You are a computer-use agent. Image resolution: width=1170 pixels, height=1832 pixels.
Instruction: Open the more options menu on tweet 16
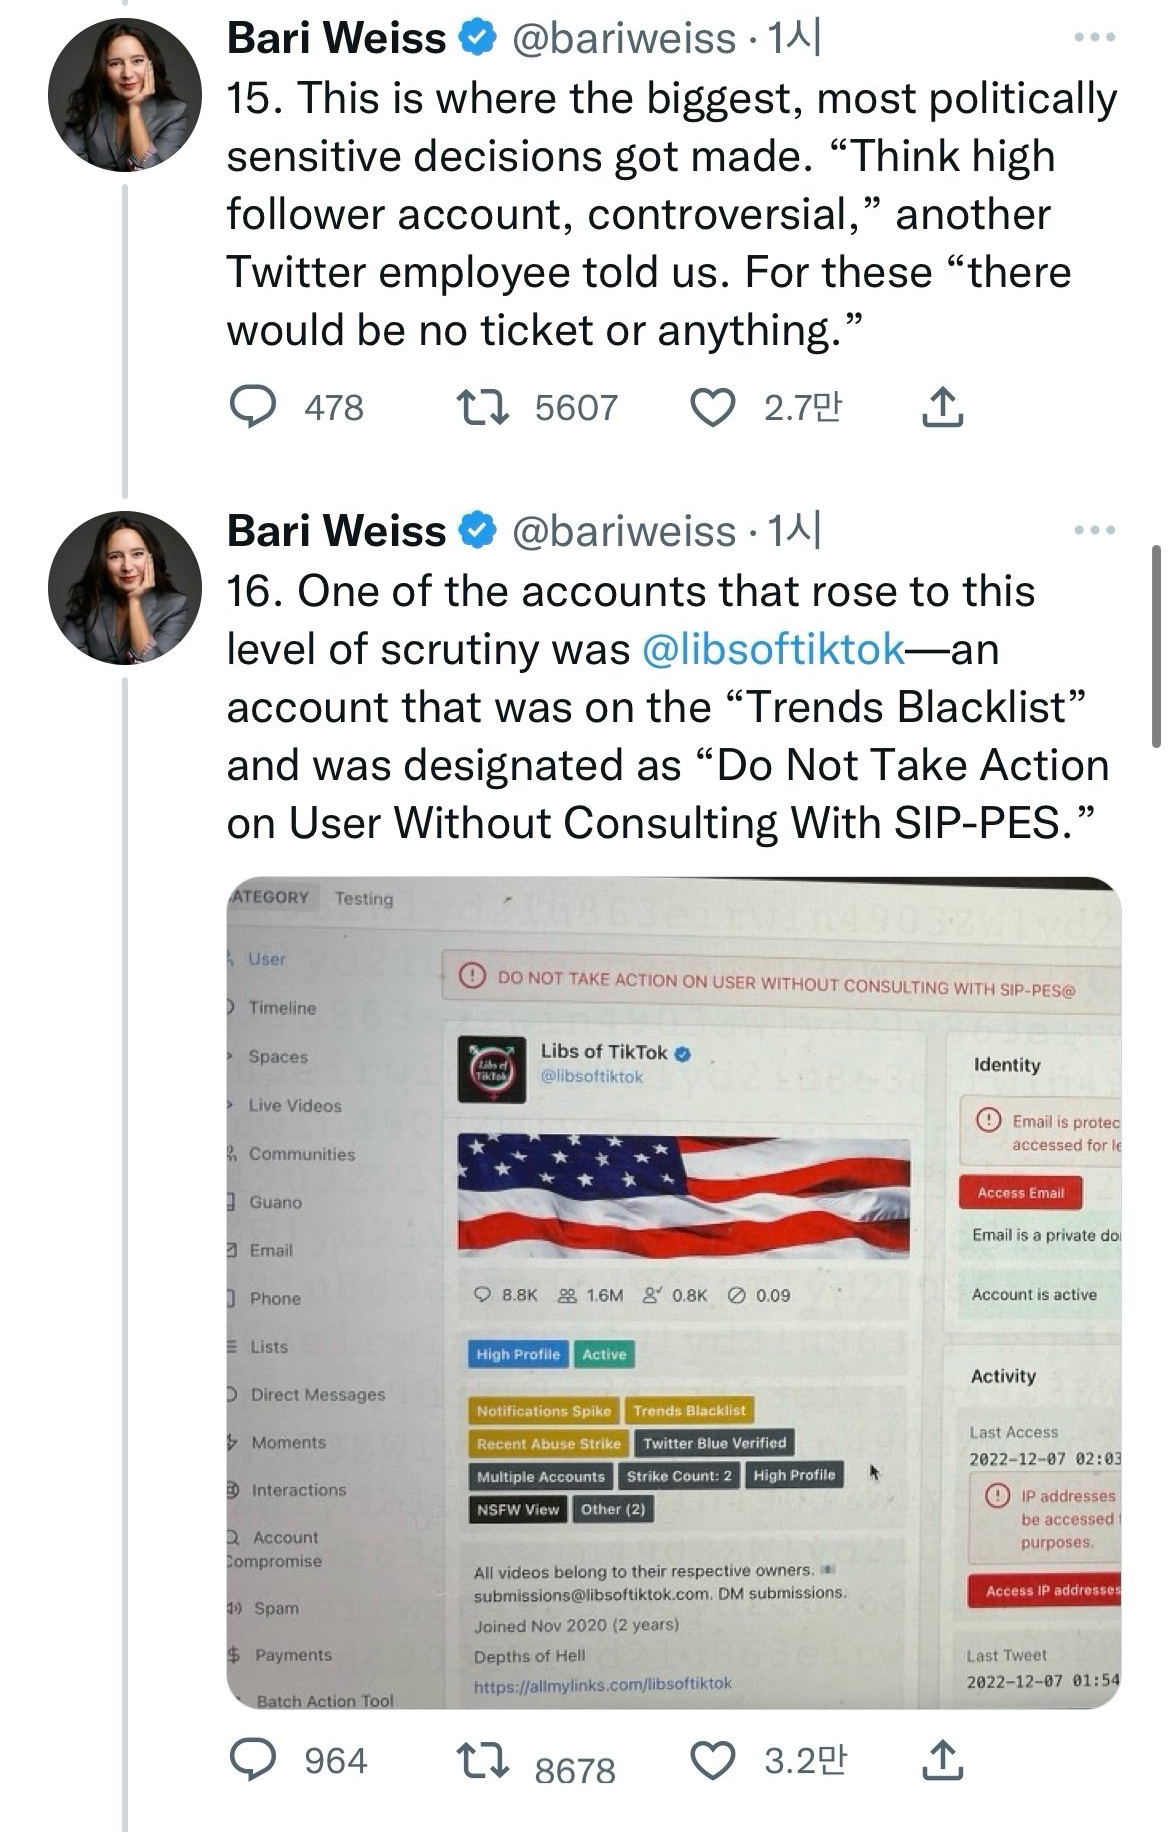click(x=1094, y=530)
